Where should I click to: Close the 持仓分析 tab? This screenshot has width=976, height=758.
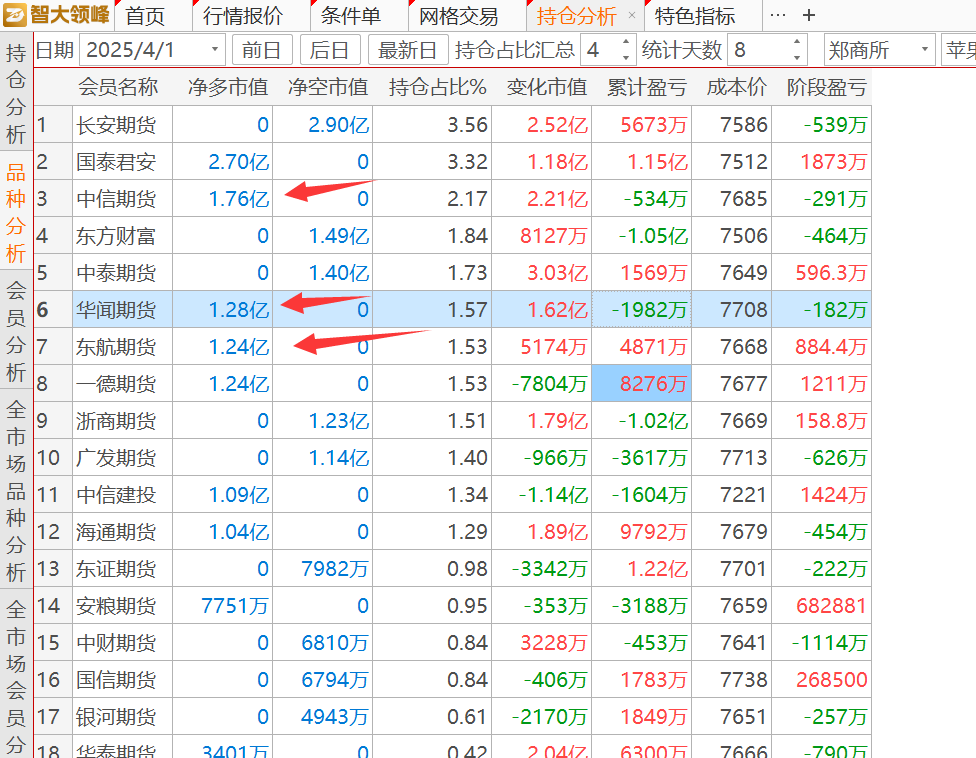pos(632,15)
